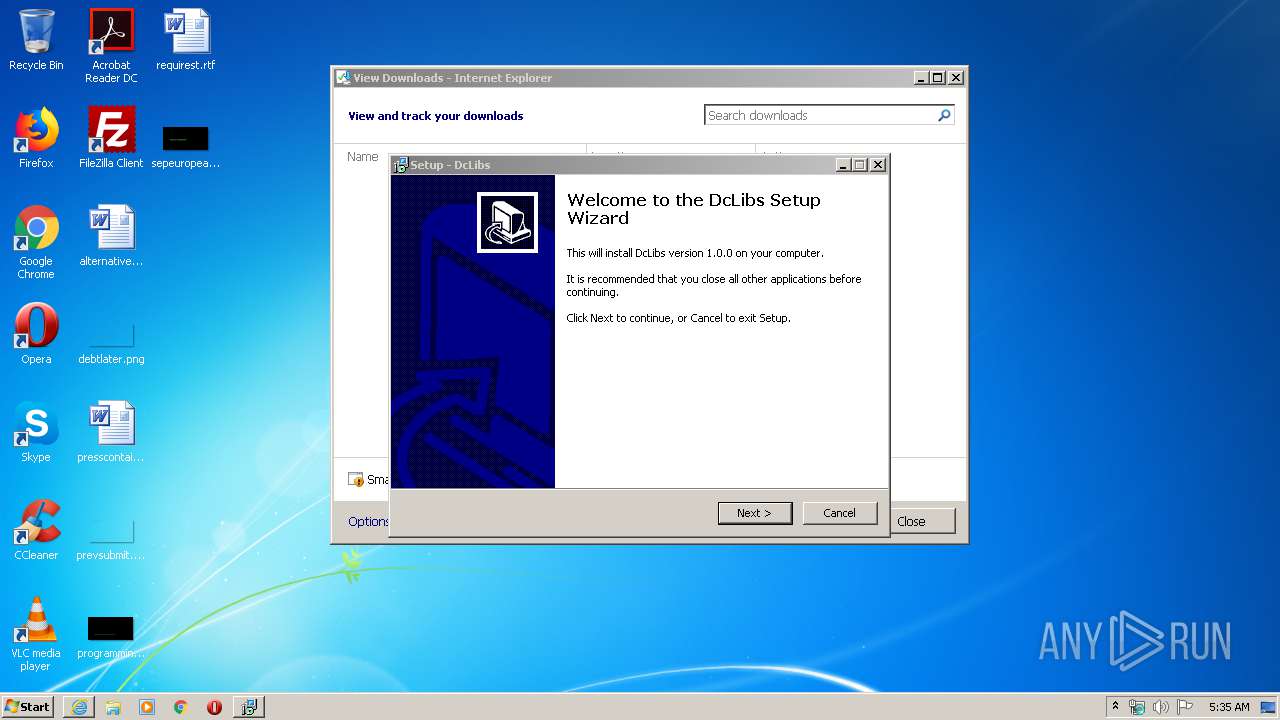The width and height of the screenshot is (1280, 720).
Task: Select the VLC media player shortcut
Action: [36, 634]
